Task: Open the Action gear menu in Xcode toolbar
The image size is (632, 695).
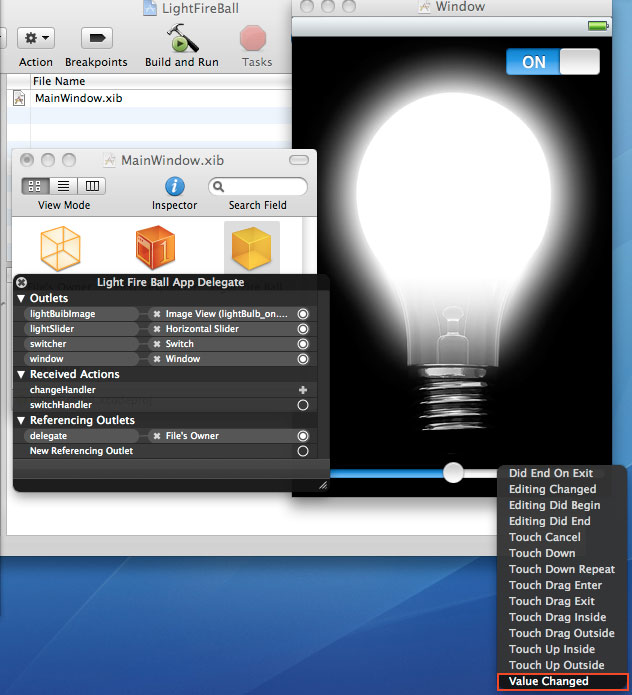Action: coord(36,38)
